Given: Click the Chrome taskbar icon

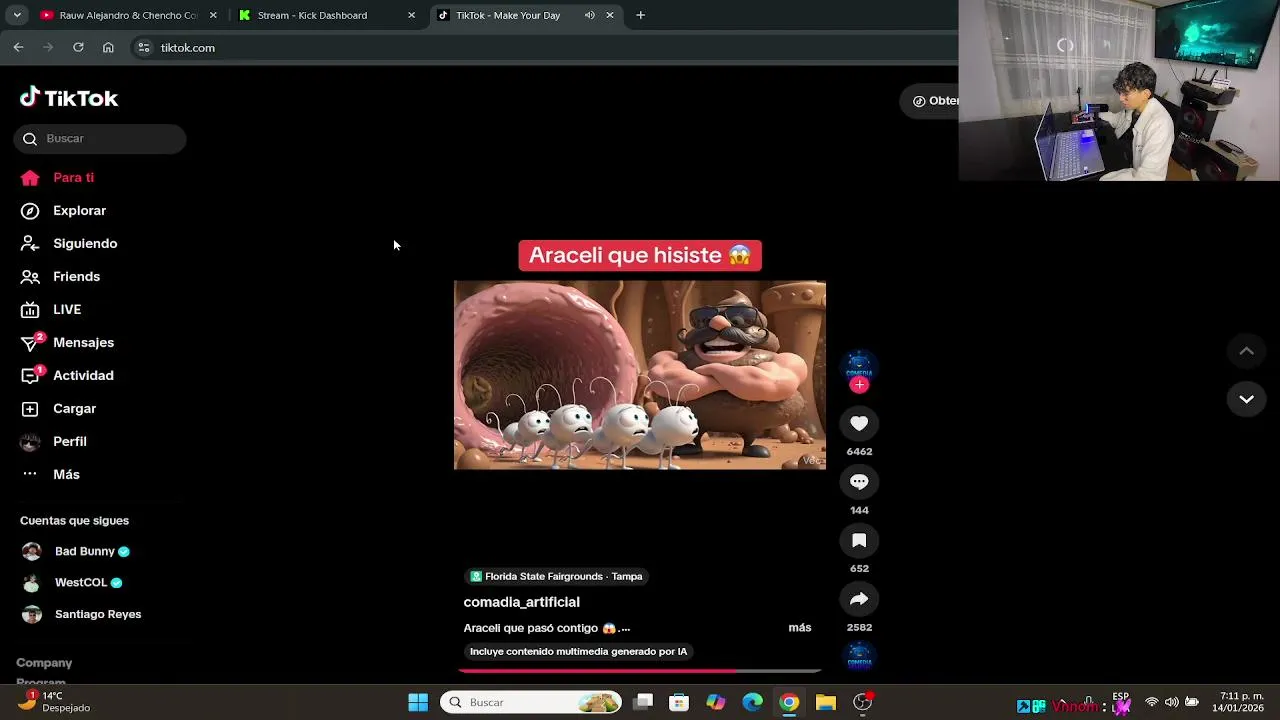Looking at the screenshot, I should pos(789,702).
